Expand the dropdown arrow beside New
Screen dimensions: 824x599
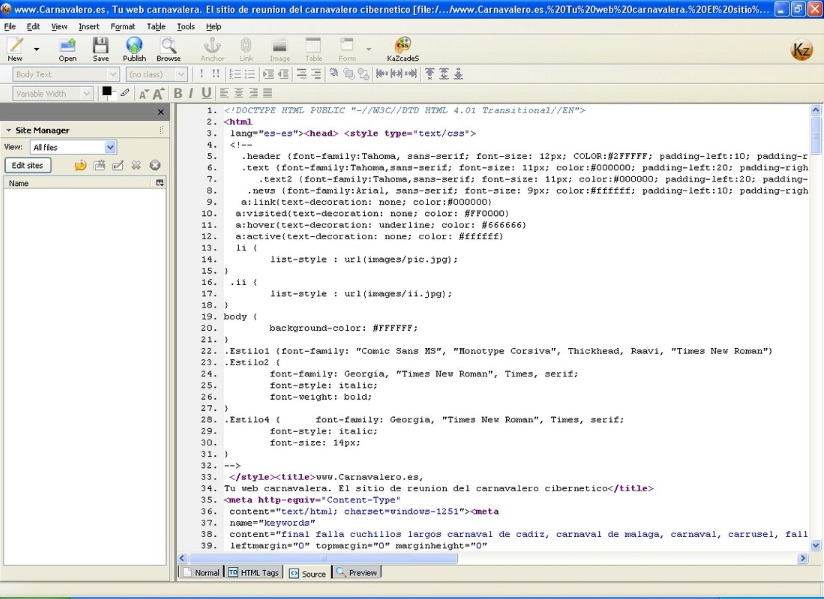(x=37, y=48)
